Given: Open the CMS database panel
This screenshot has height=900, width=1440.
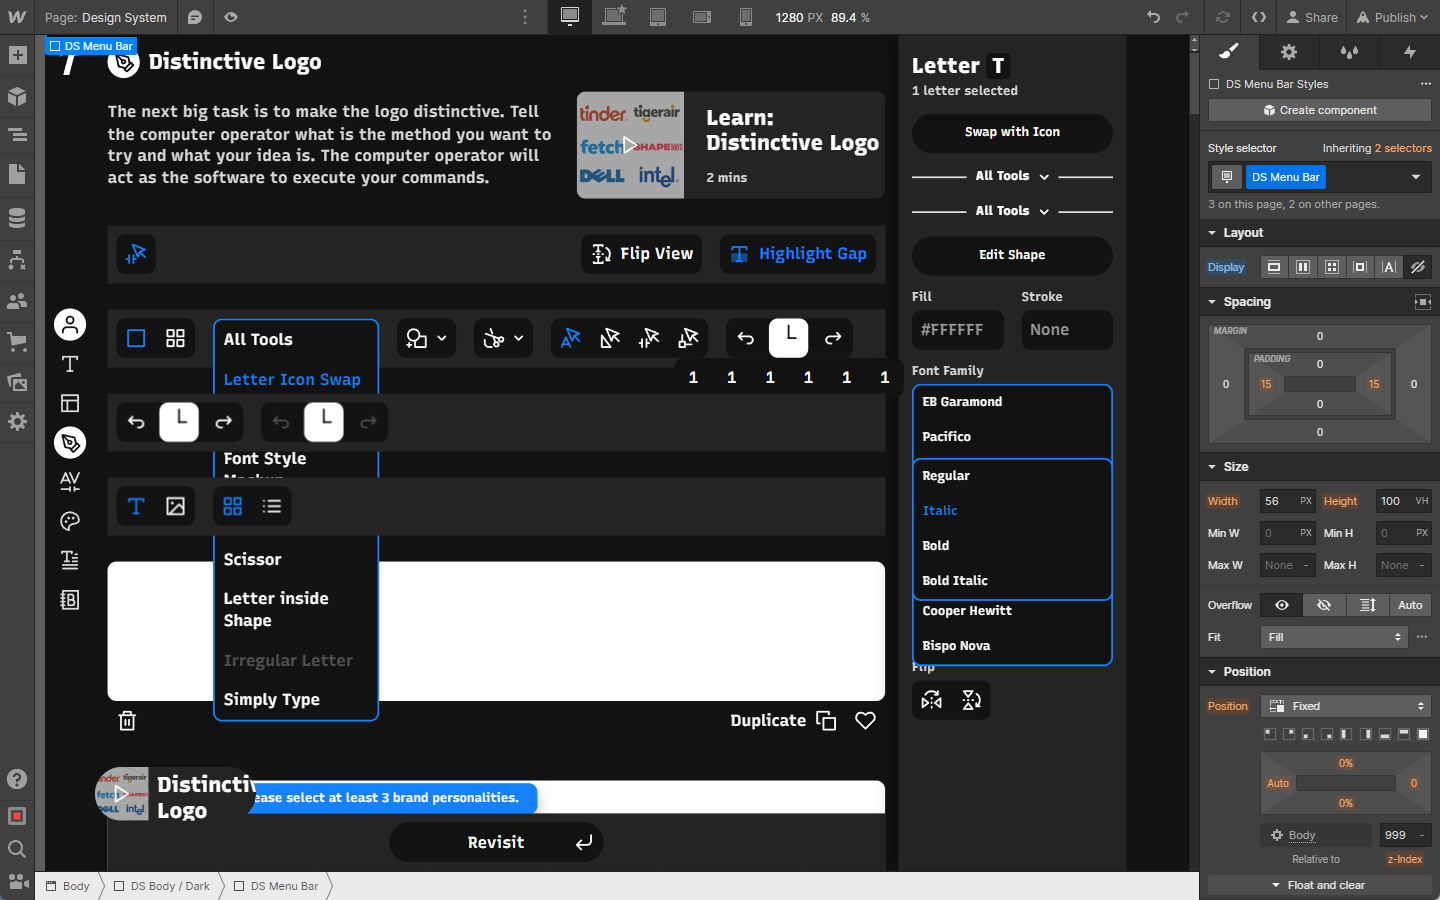Looking at the screenshot, I should [17, 217].
